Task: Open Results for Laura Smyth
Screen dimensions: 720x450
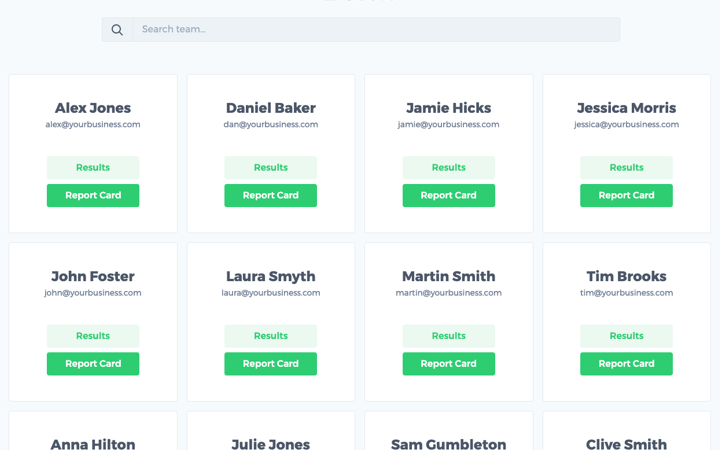Action: tap(270, 336)
